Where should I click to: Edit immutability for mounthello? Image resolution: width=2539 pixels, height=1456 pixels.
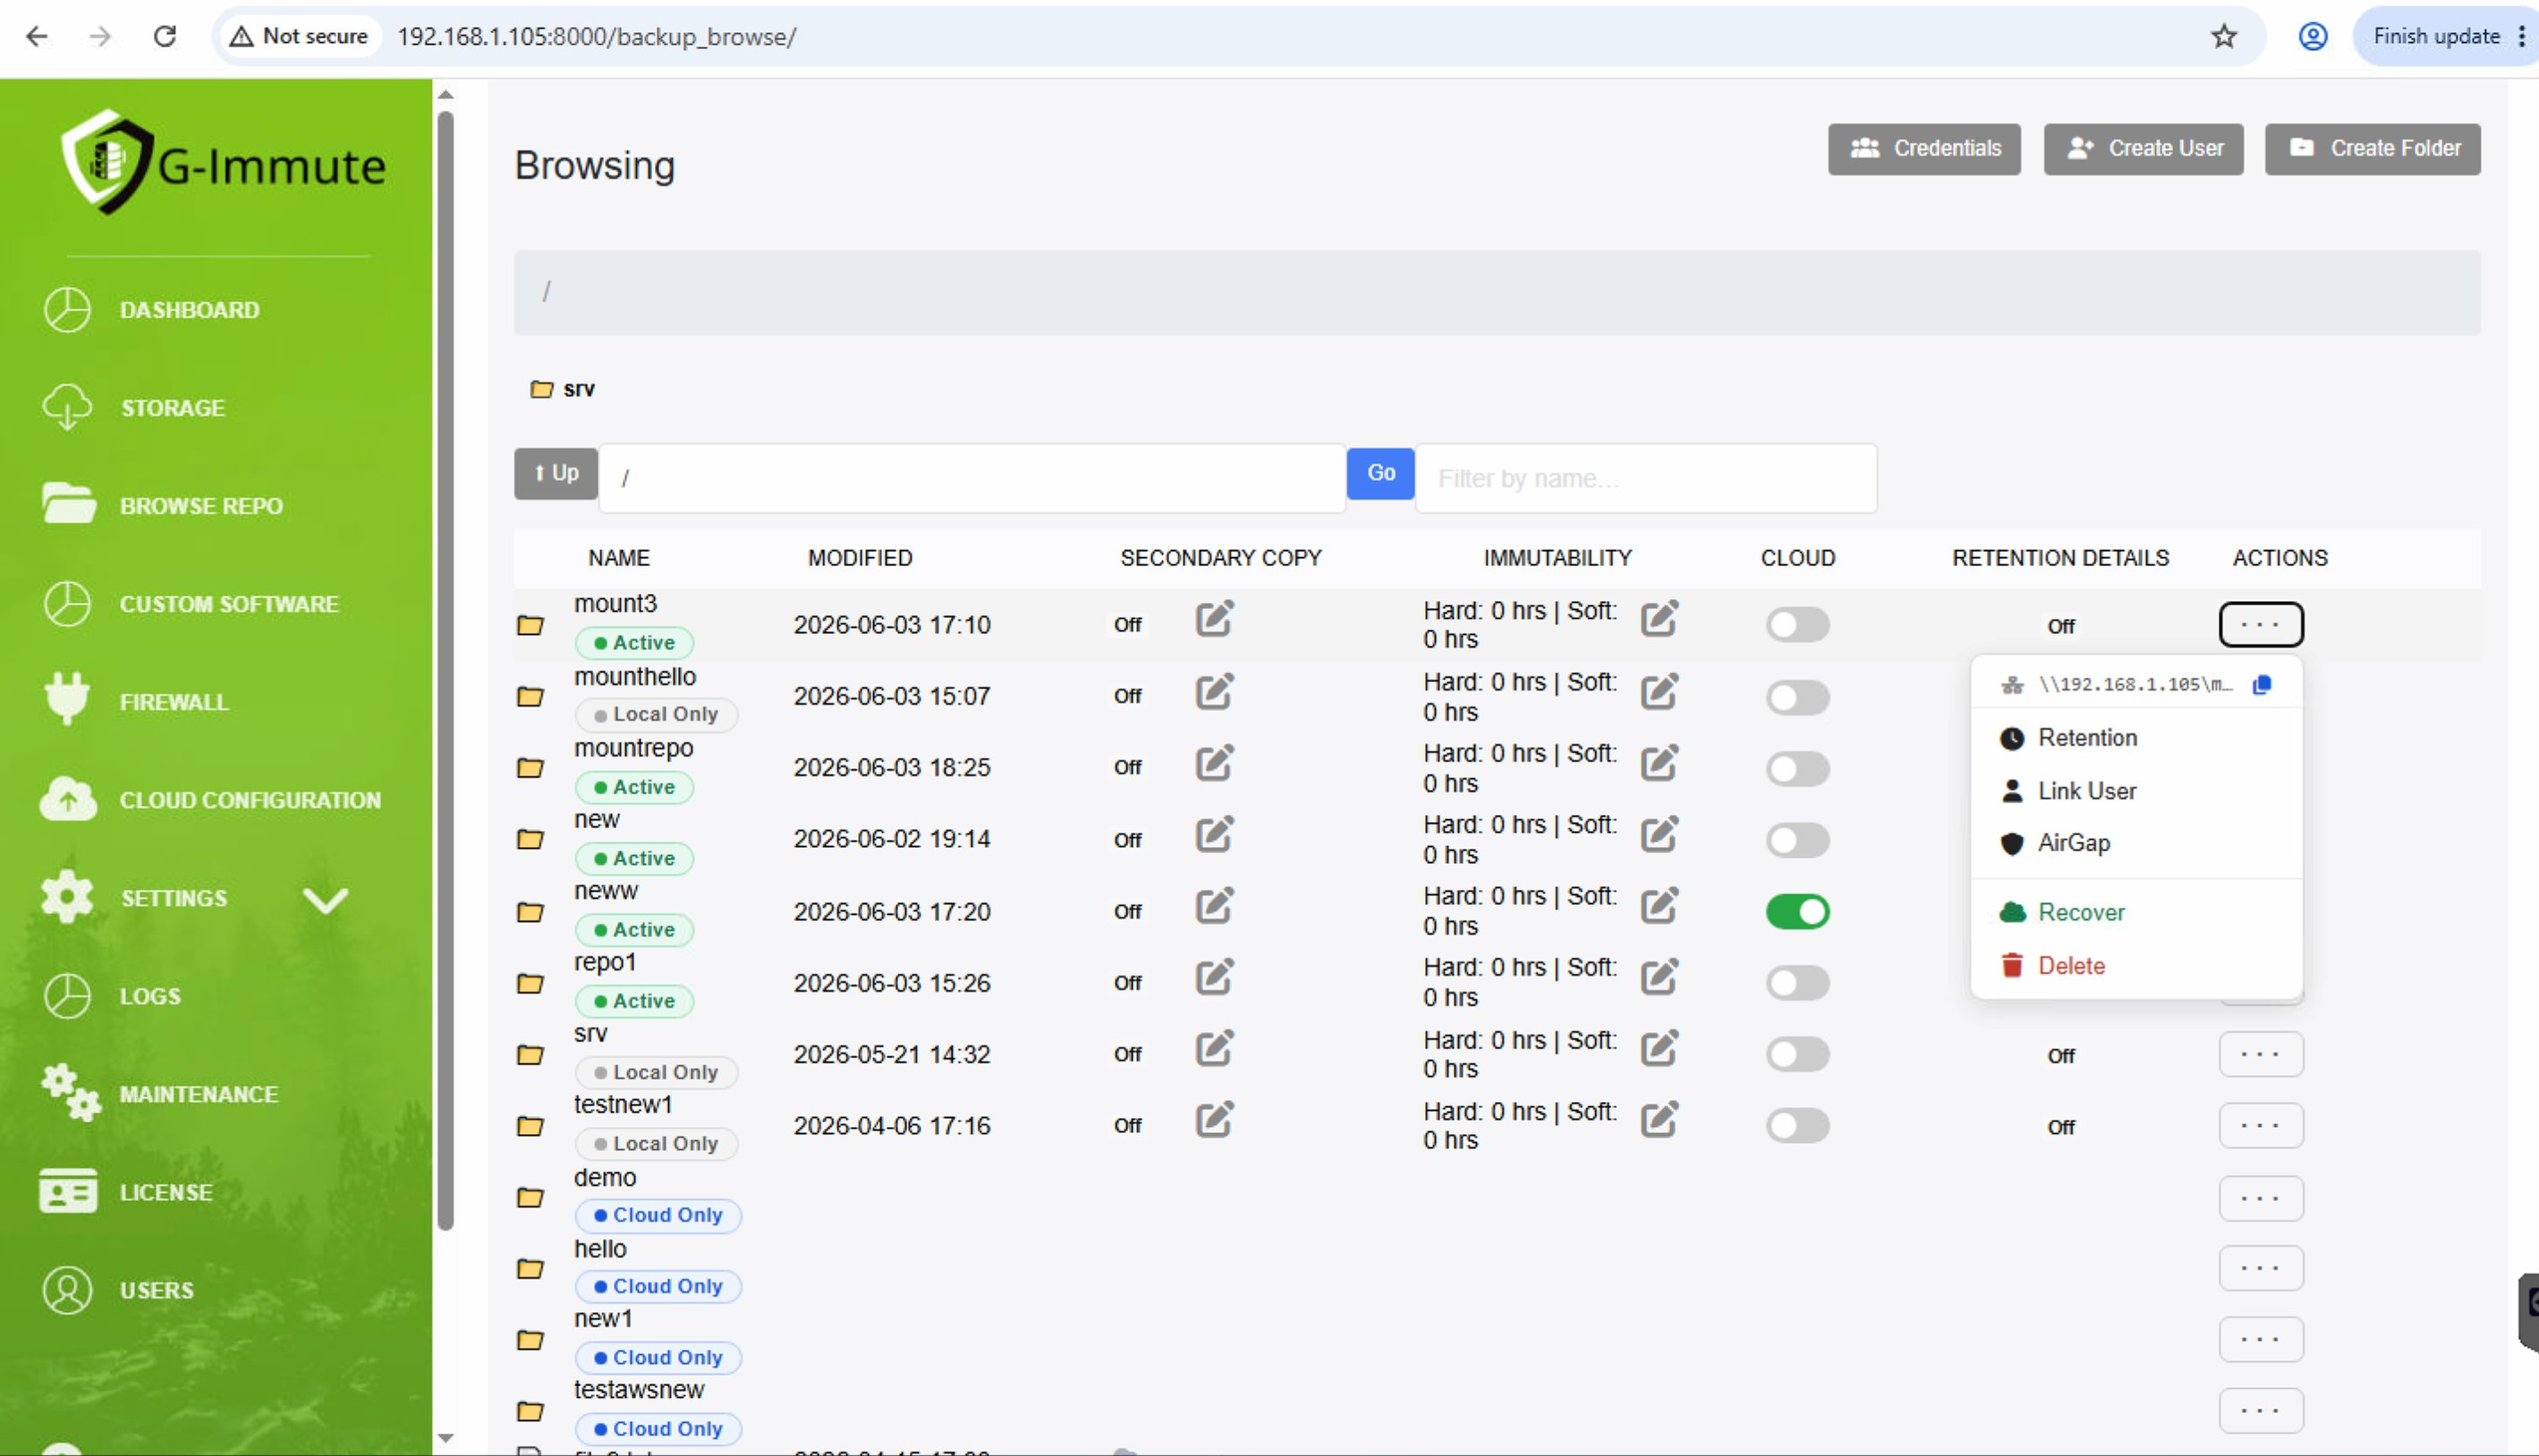pyautogui.click(x=1659, y=691)
